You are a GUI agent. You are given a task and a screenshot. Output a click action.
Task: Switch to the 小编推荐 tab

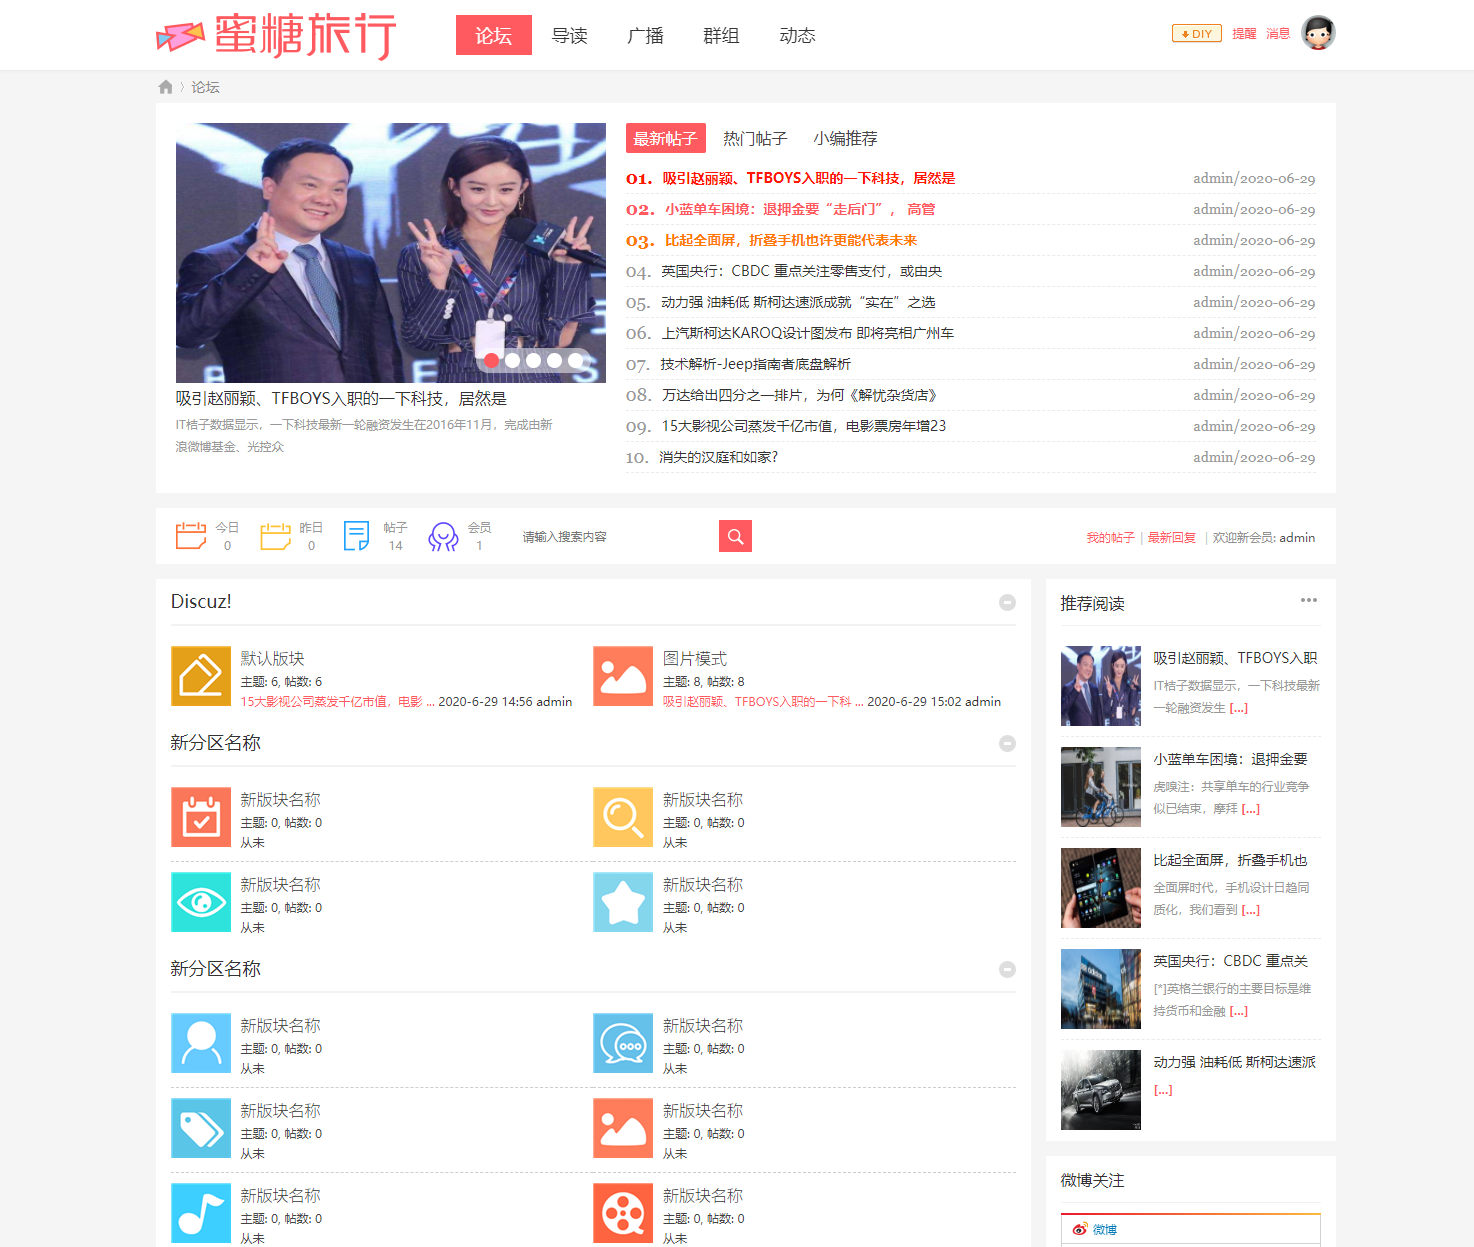pos(845,139)
